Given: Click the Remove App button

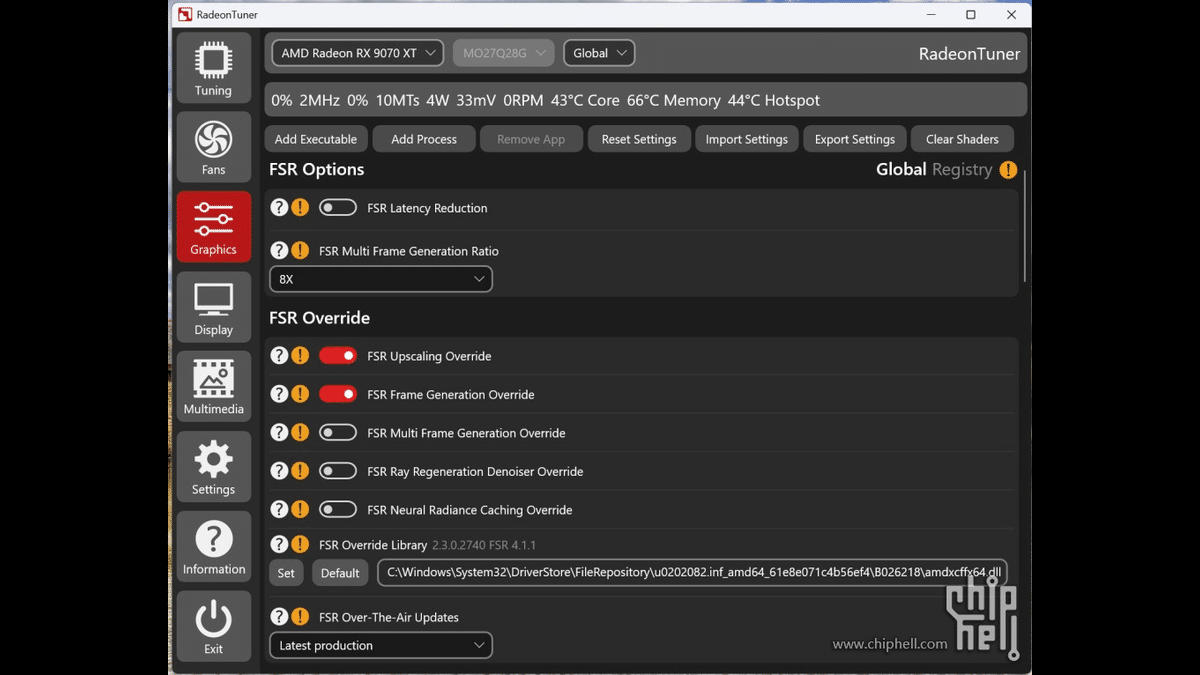Looking at the screenshot, I should tap(531, 139).
